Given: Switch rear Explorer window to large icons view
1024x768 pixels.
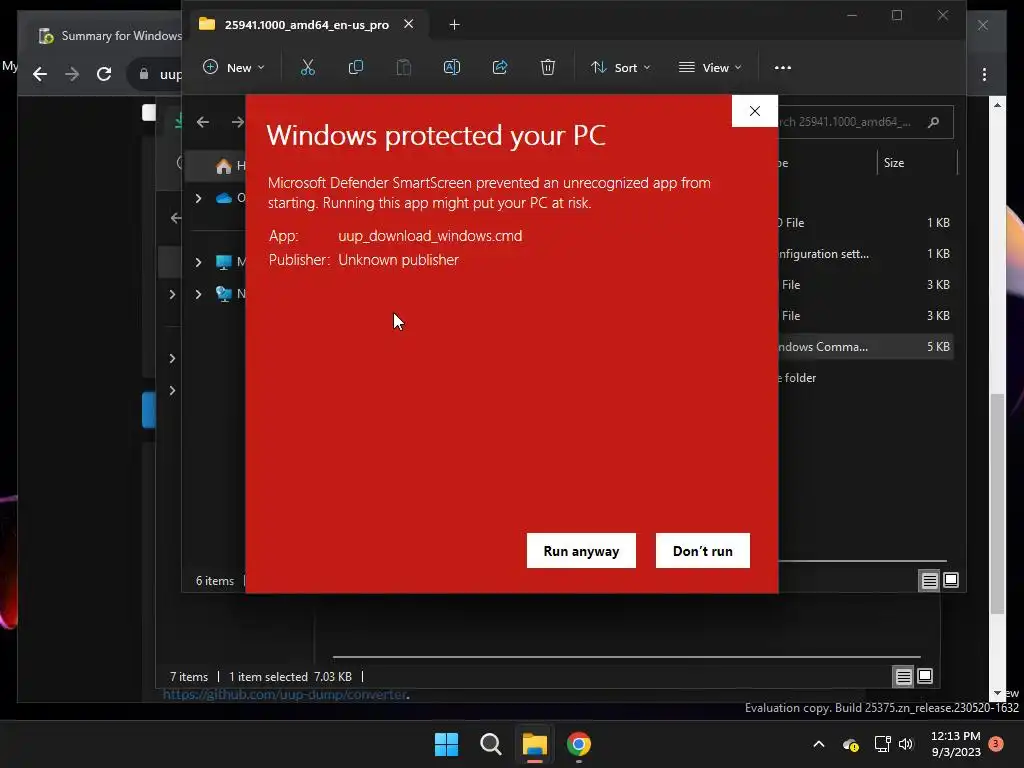Looking at the screenshot, I should 925,677.
